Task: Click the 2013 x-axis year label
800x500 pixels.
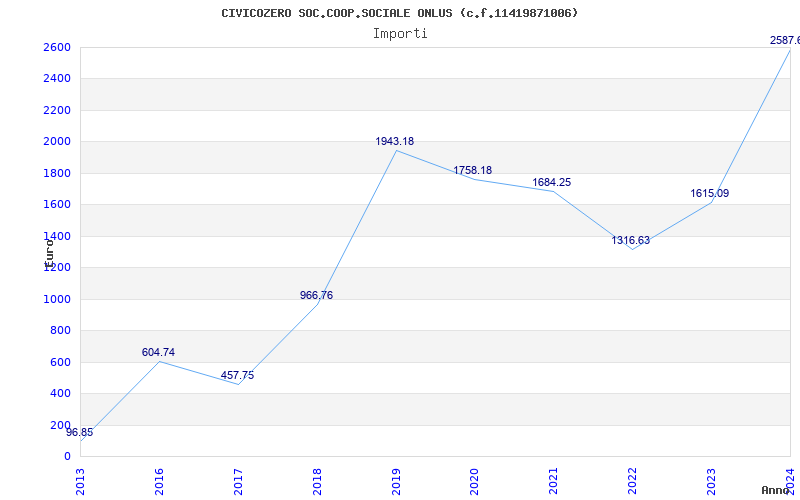Action: click(x=80, y=481)
